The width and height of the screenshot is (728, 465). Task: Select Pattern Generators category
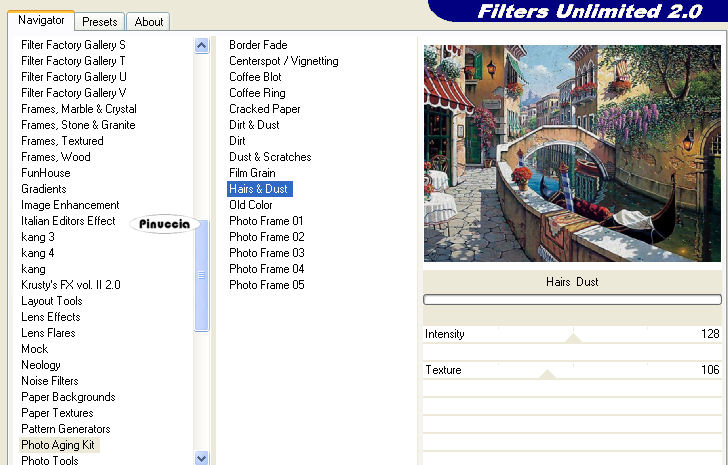pyautogui.click(x=66, y=429)
